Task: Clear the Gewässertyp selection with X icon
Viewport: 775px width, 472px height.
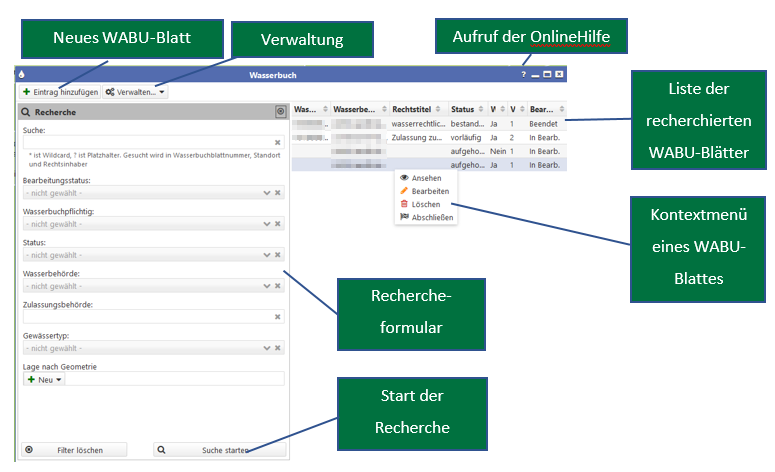Action: pos(278,348)
